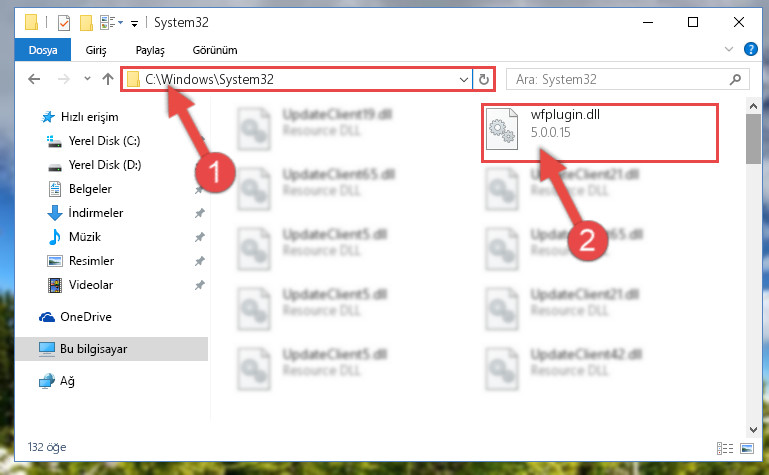
Task: Expand the ribbon chevron
Action: tap(729, 49)
